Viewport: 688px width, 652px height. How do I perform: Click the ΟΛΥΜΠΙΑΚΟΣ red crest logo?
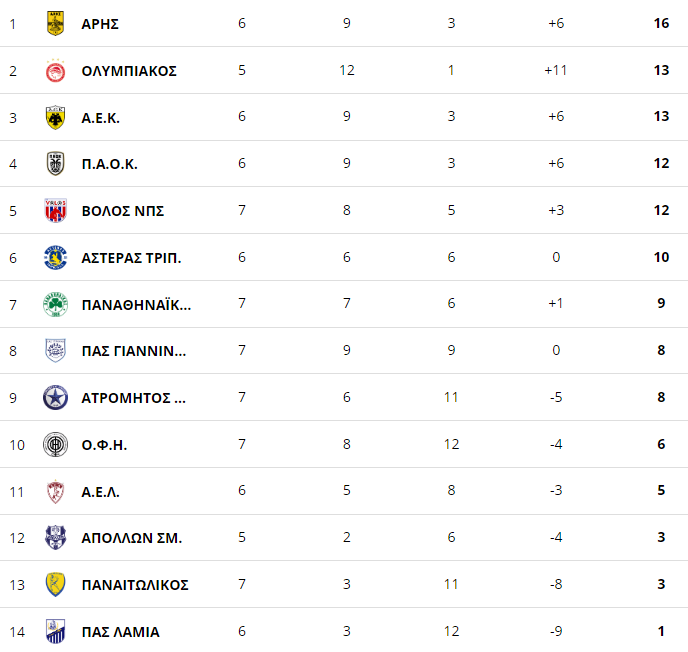pyautogui.click(x=55, y=71)
